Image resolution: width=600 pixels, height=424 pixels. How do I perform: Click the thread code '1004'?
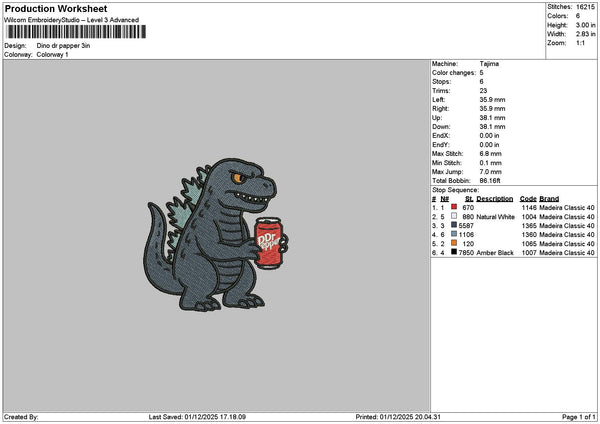point(529,217)
